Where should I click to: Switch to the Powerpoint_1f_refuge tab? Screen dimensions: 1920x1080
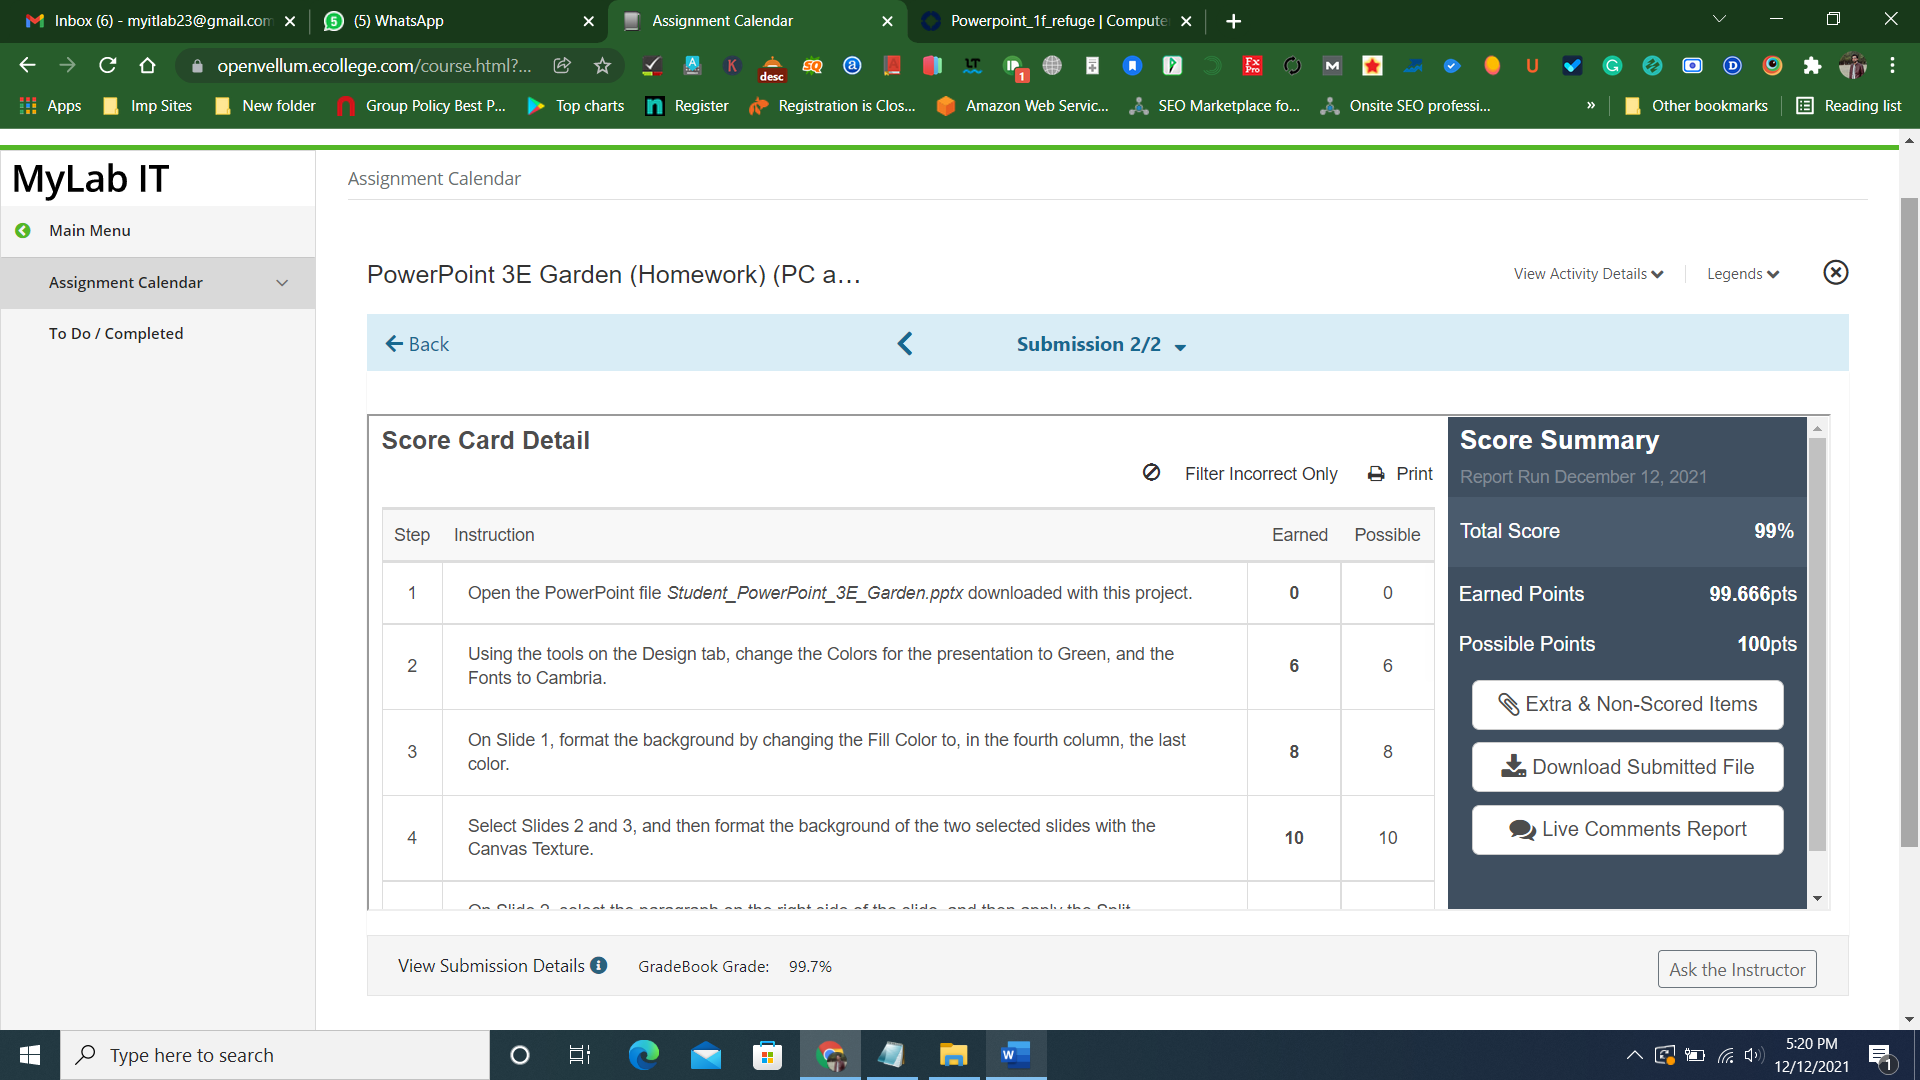click(x=1057, y=21)
